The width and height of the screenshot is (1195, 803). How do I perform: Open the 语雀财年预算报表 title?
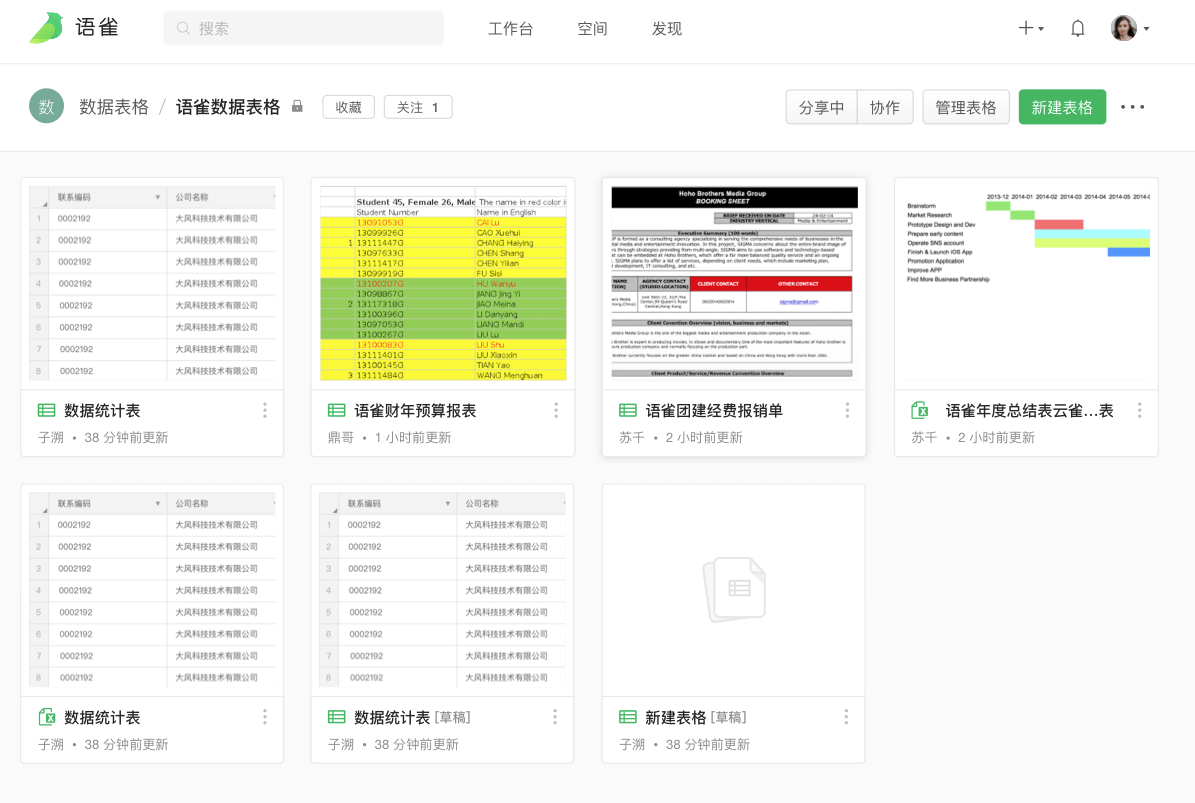[x=415, y=411]
